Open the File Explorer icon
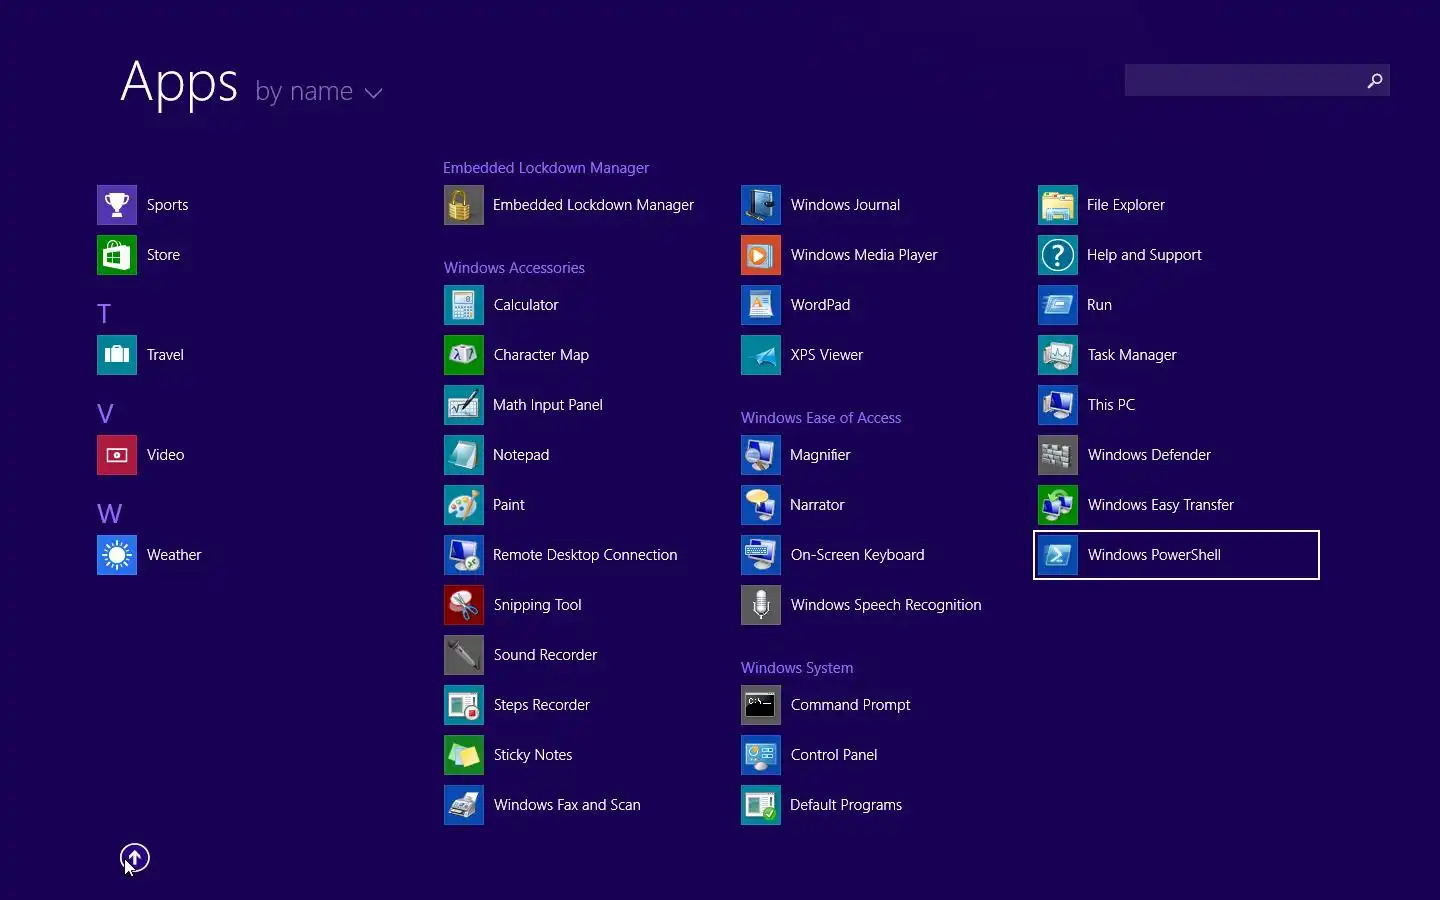Screen dimensions: 1440x900 [x=1058, y=205]
